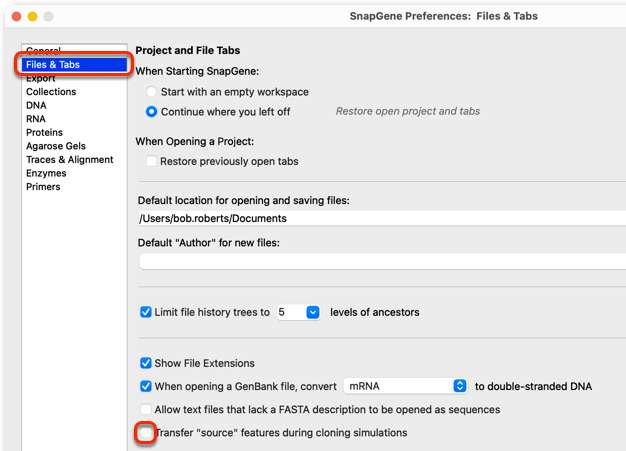Click the red close window button
Screen dimensions: 626x451
click(17, 16)
